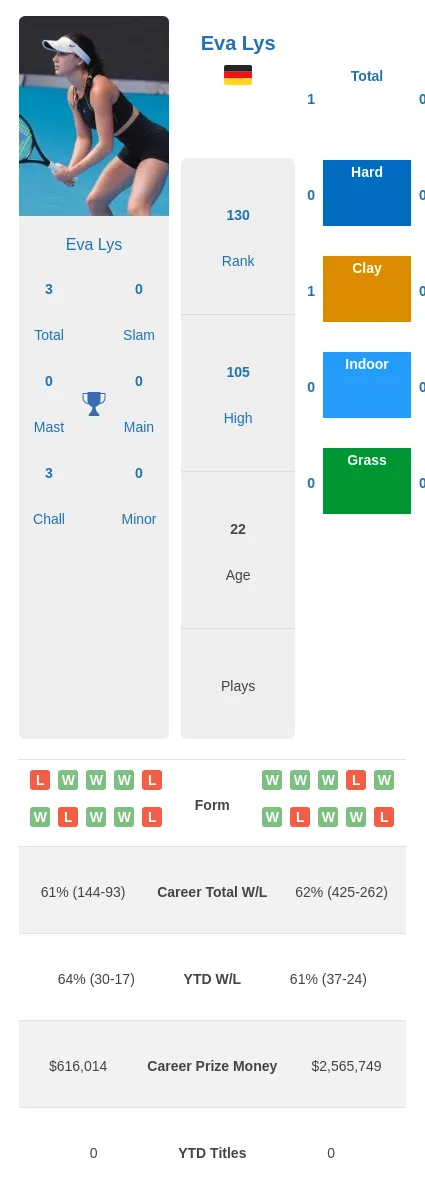This screenshot has width=425, height=1200.
Task: Open the Eva Lys title link
Action: [238, 43]
